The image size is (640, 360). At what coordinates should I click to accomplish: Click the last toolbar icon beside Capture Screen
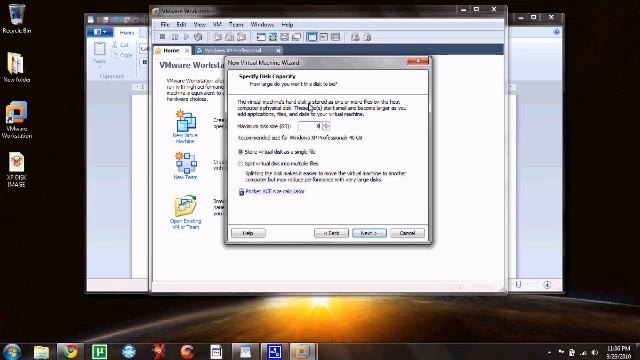[367, 37]
